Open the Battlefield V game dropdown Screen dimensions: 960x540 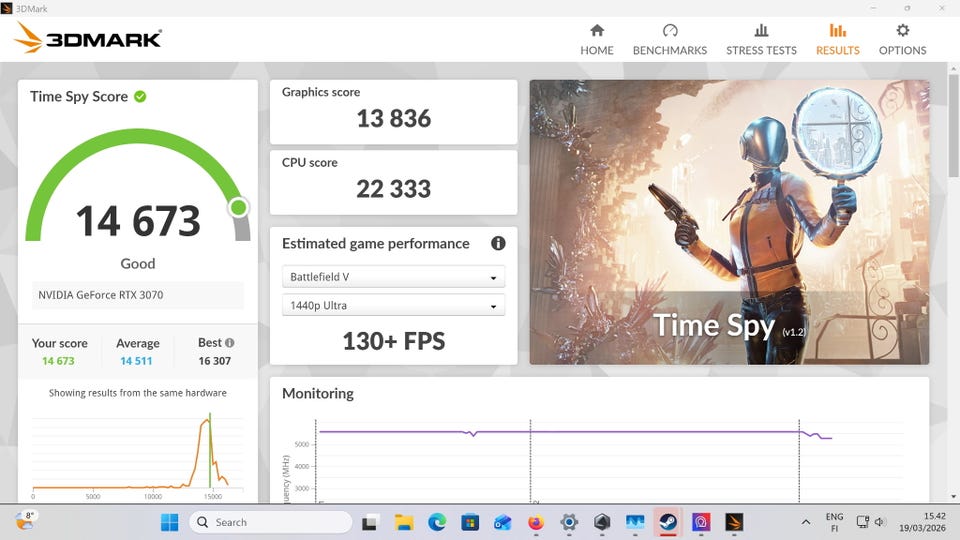393,277
